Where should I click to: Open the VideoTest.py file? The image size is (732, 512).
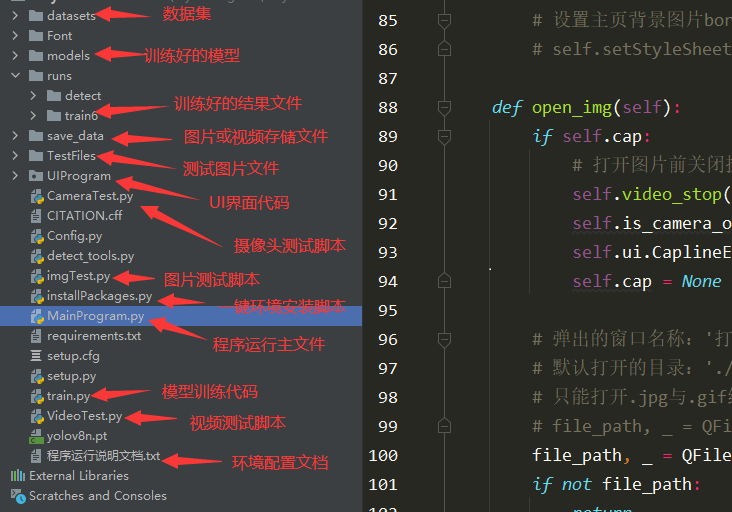(84, 416)
